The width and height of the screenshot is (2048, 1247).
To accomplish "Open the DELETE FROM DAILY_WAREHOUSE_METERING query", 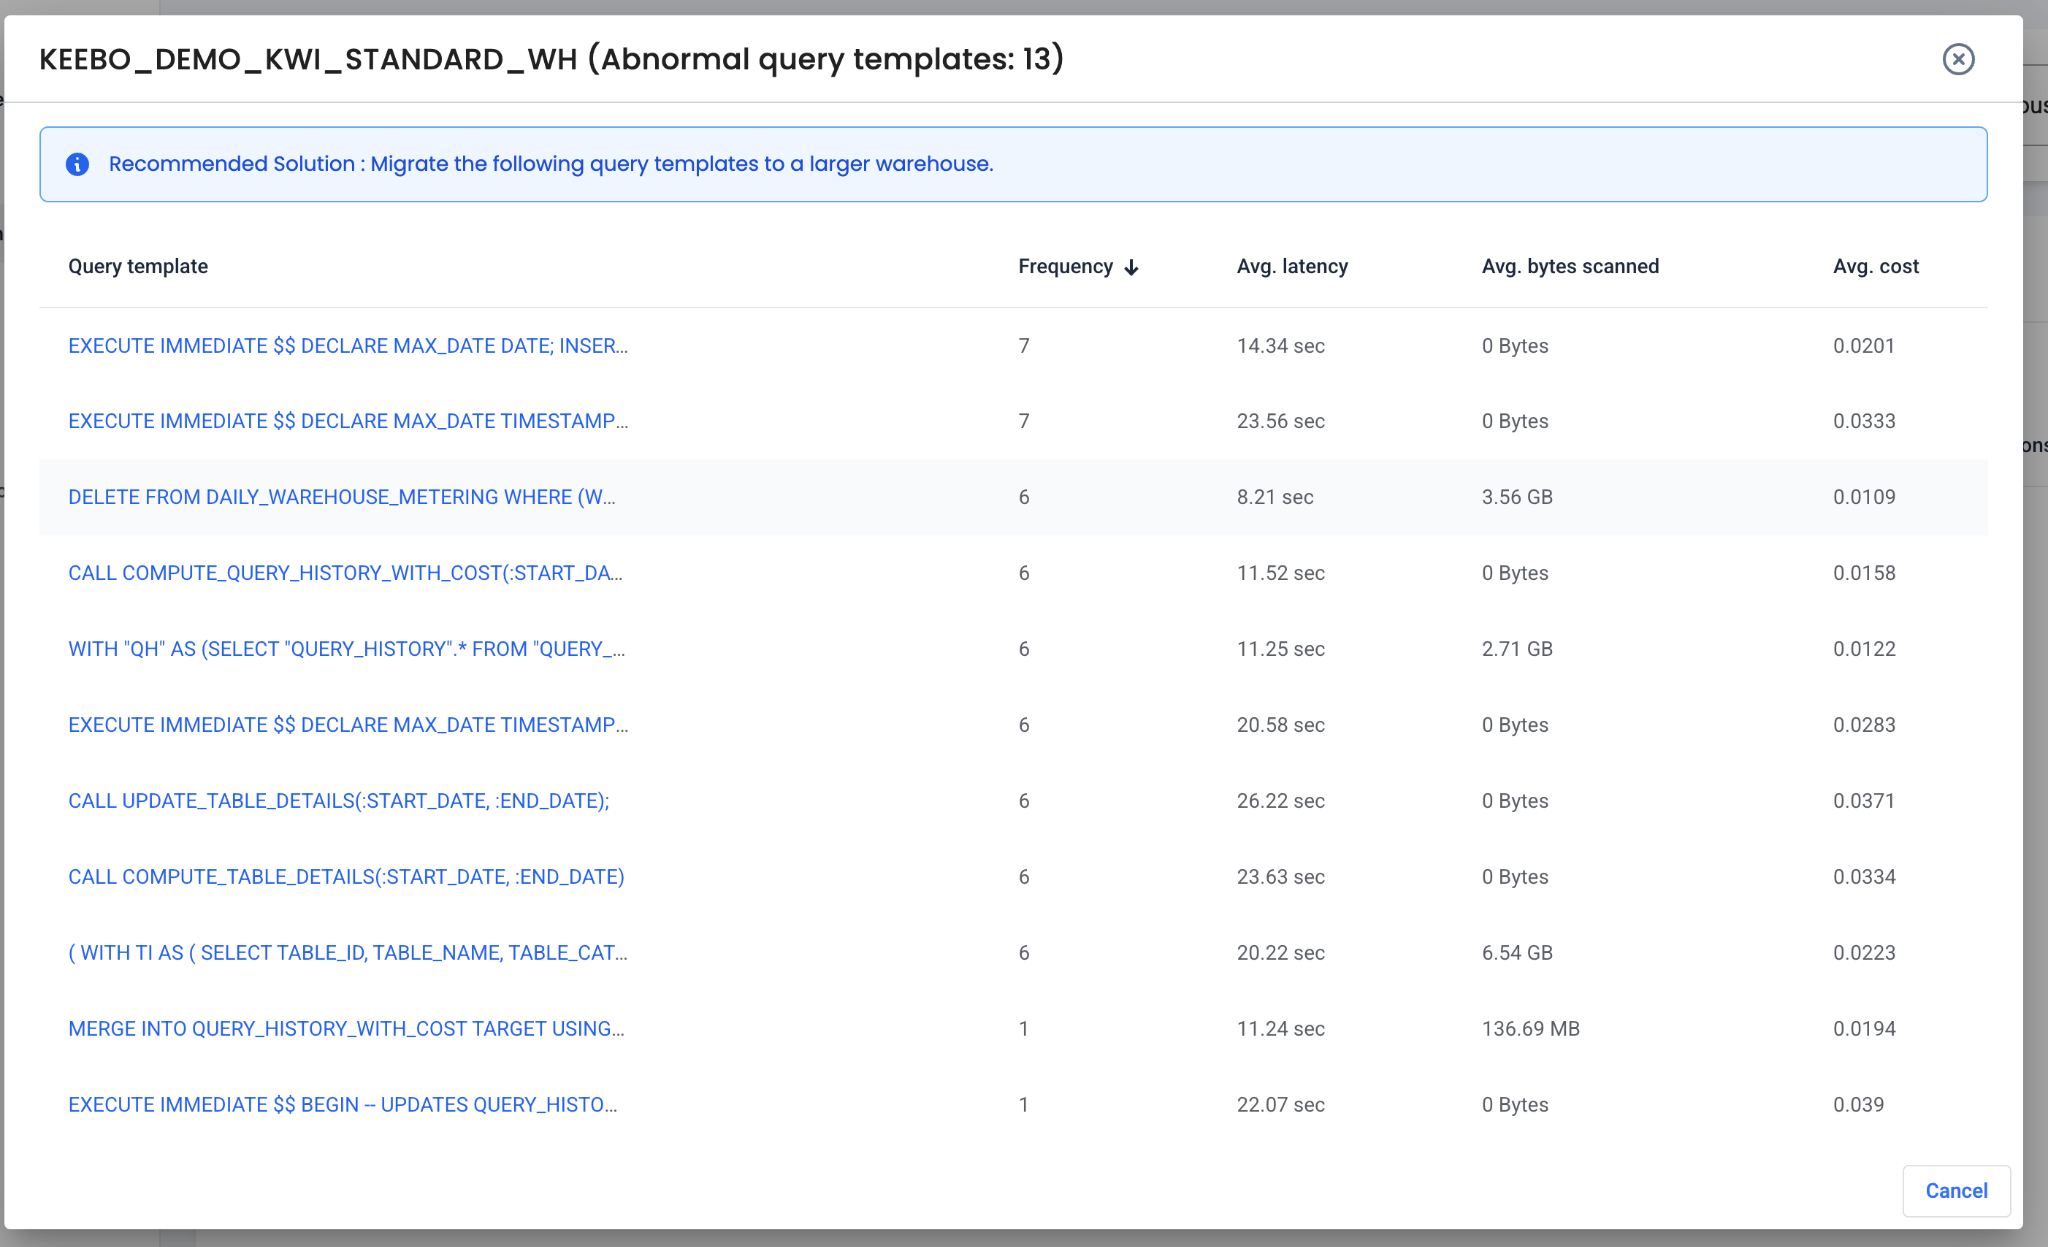I will pos(341,497).
